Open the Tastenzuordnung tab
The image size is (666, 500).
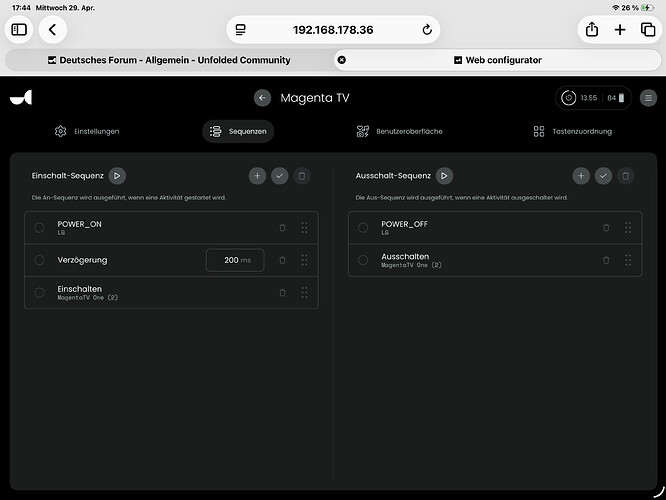[573, 131]
